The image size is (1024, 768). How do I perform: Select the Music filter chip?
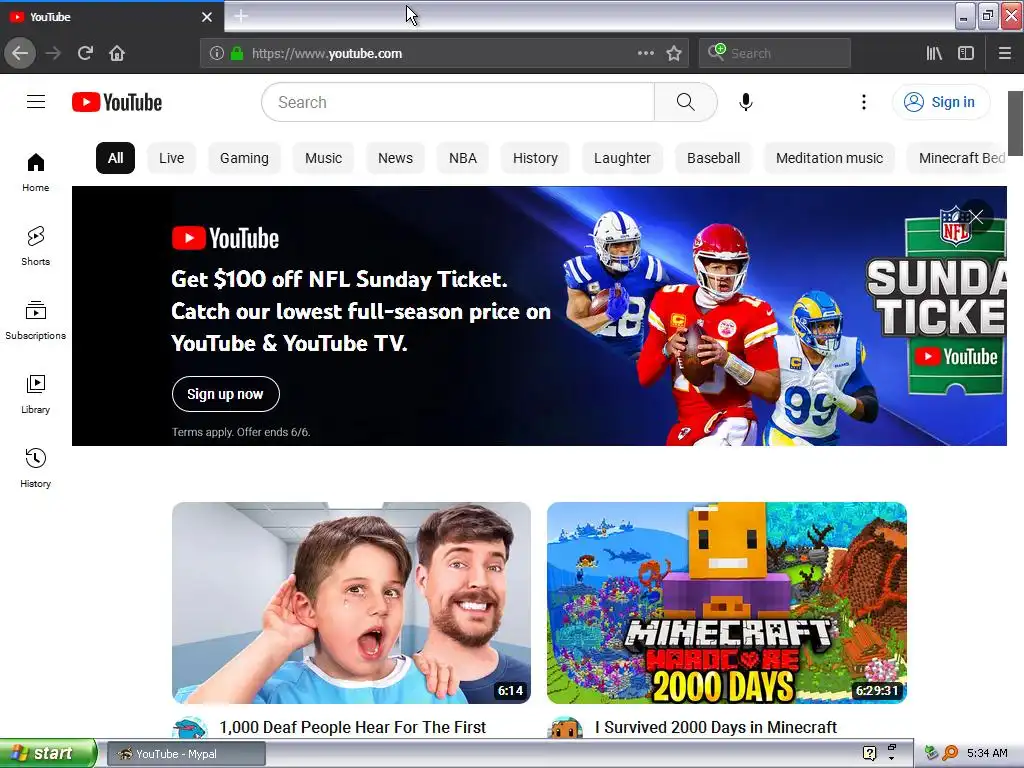[323, 158]
